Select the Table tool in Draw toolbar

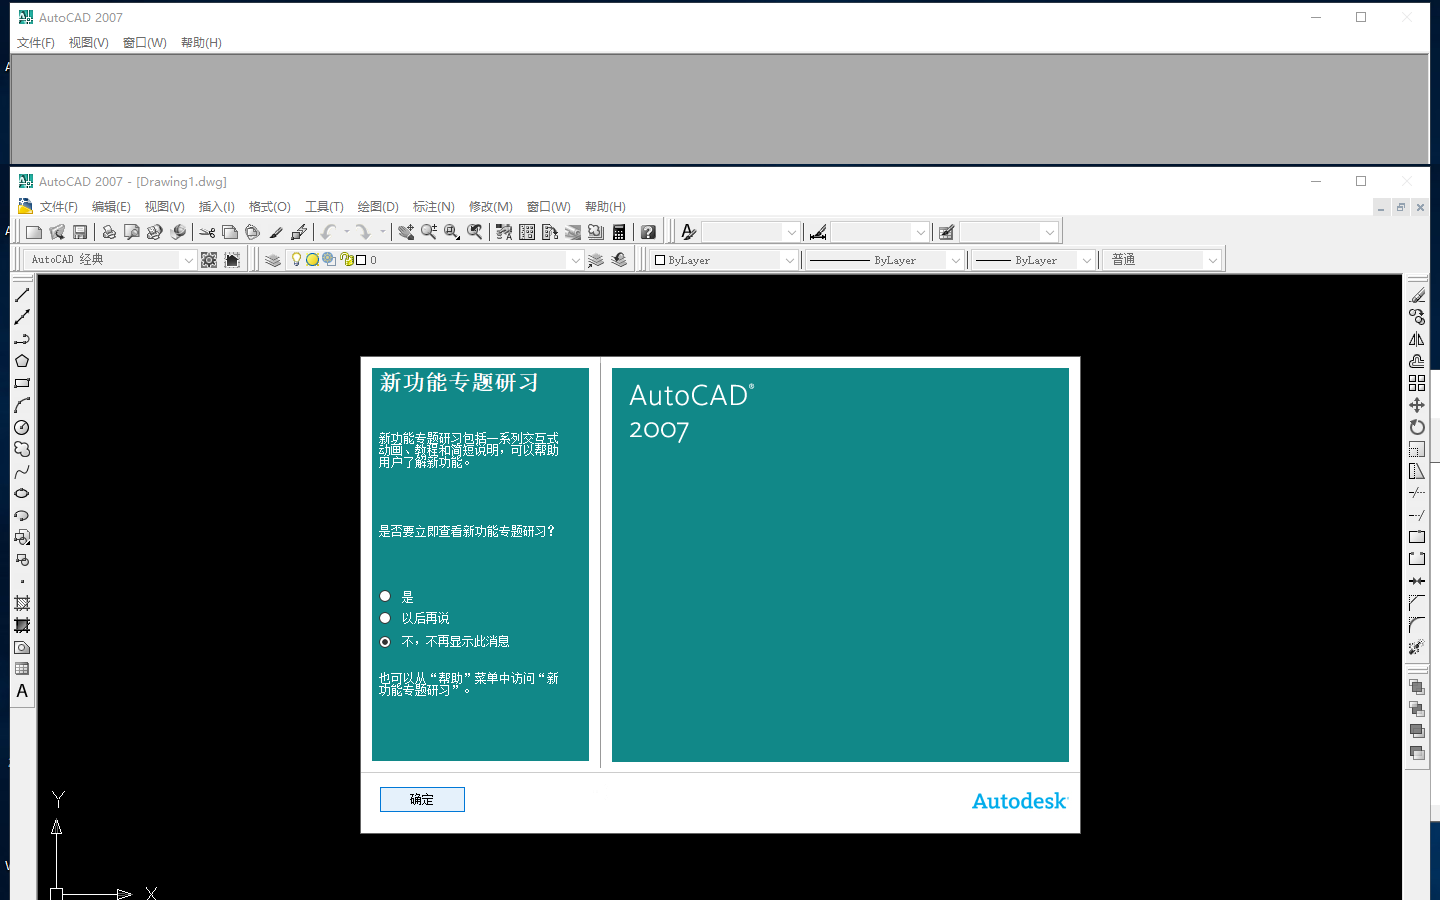coord(22,669)
